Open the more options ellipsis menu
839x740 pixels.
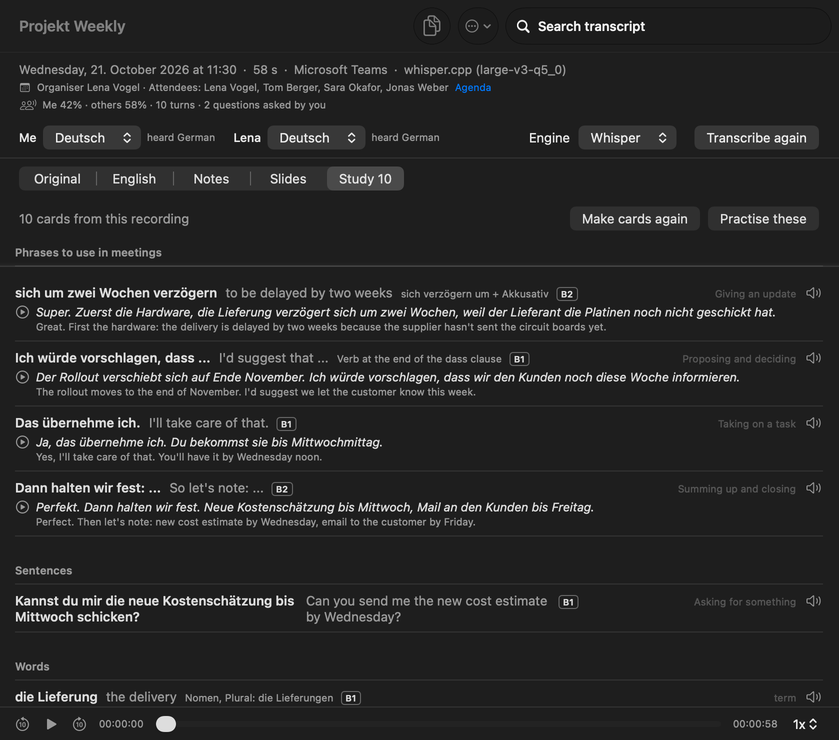(478, 26)
